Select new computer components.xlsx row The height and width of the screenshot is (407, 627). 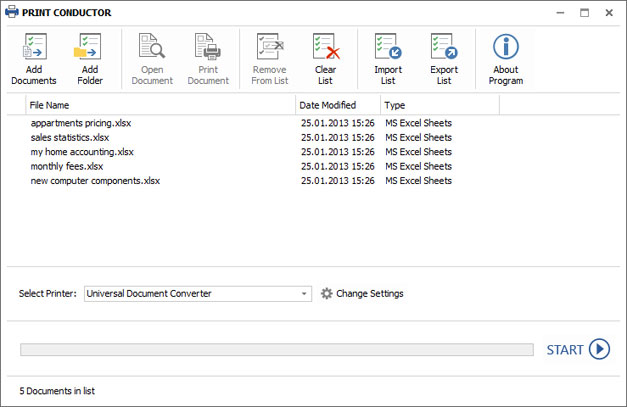[313, 181]
